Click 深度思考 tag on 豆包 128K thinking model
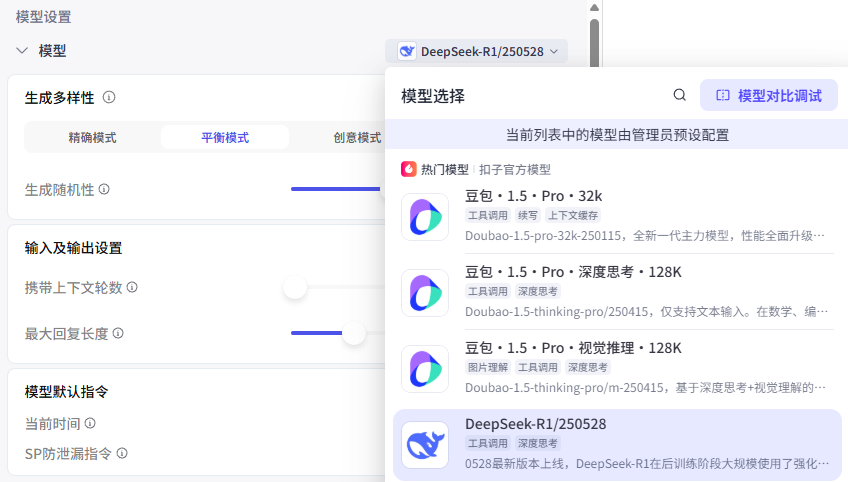The image size is (848, 482). coord(538,291)
